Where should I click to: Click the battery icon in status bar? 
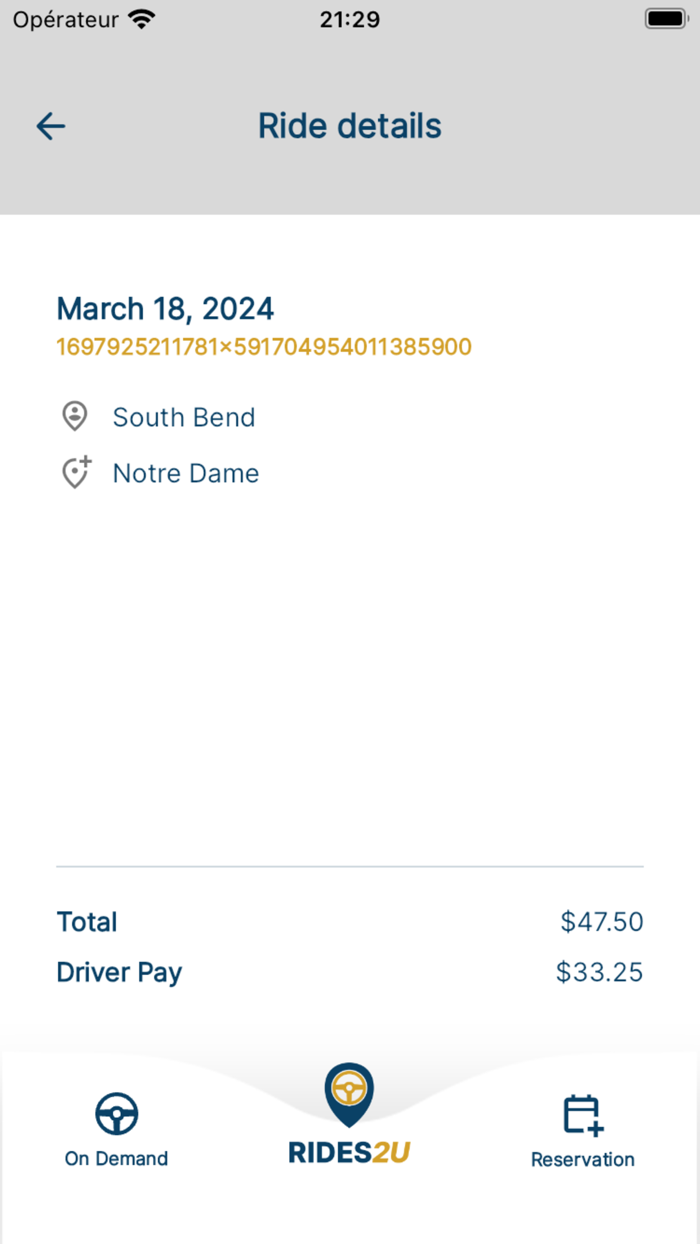pyautogui.click(x=665, y=19)
